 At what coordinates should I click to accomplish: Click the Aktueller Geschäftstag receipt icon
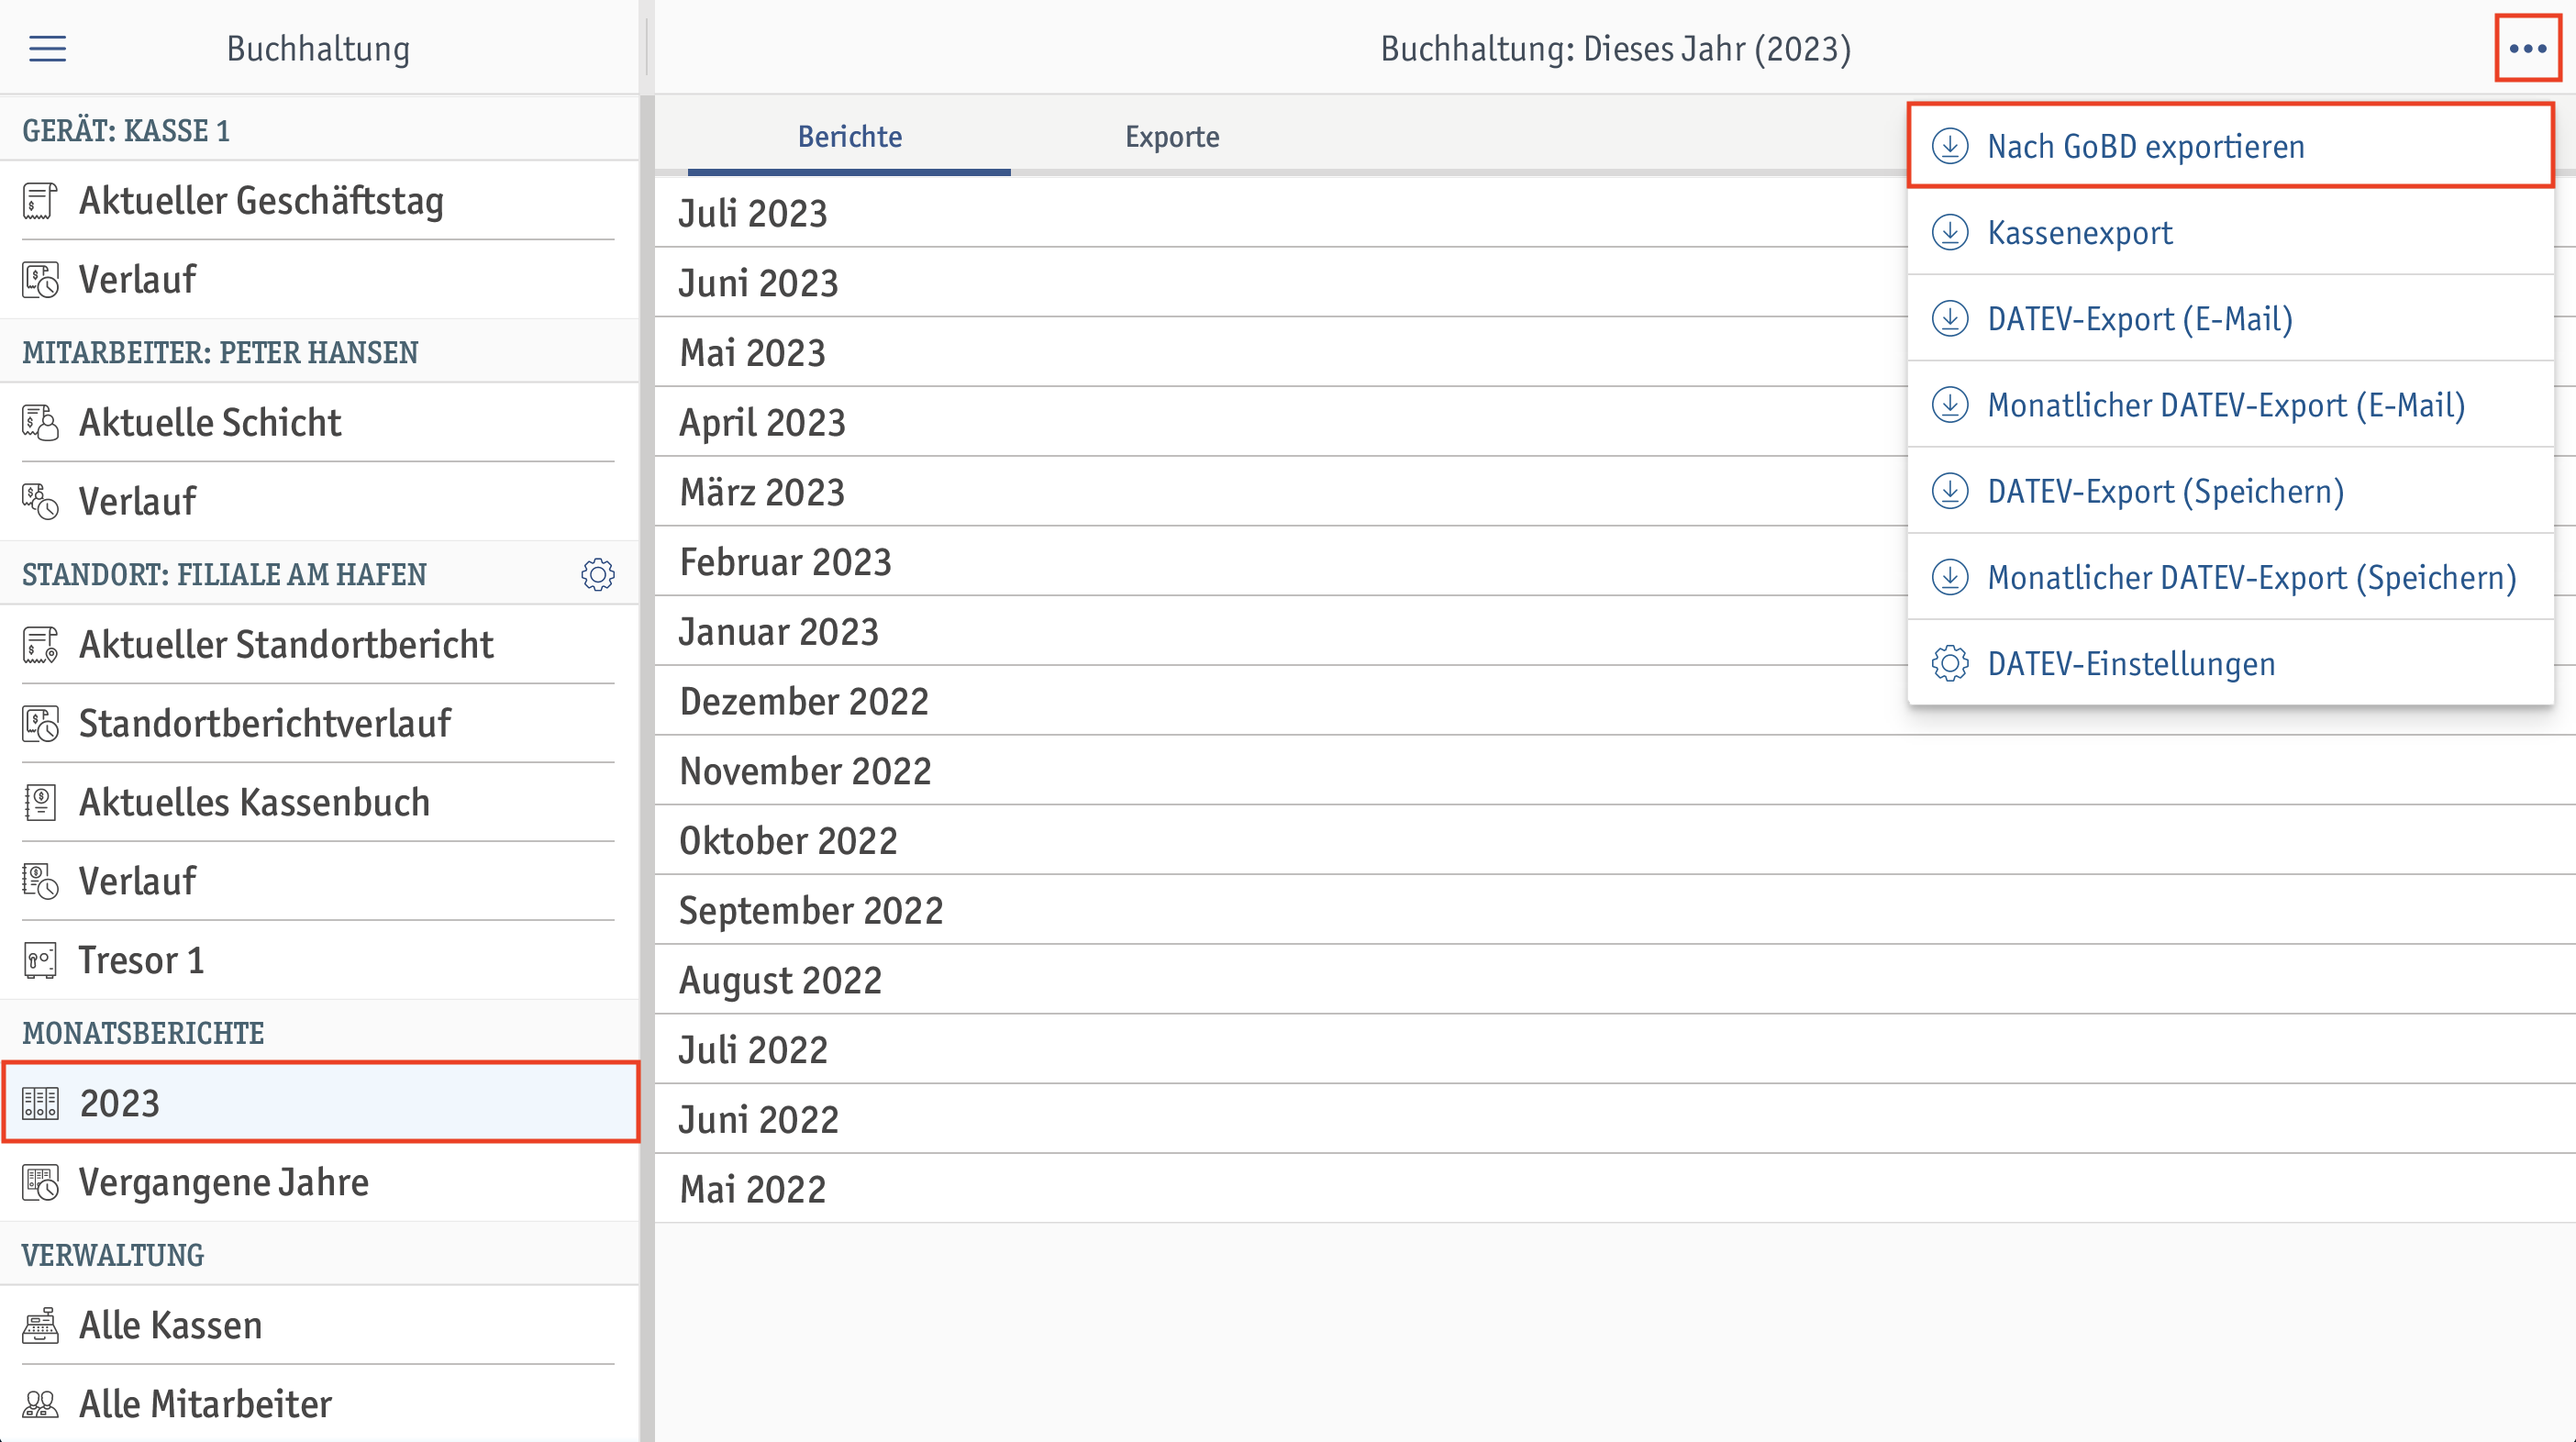40,201
